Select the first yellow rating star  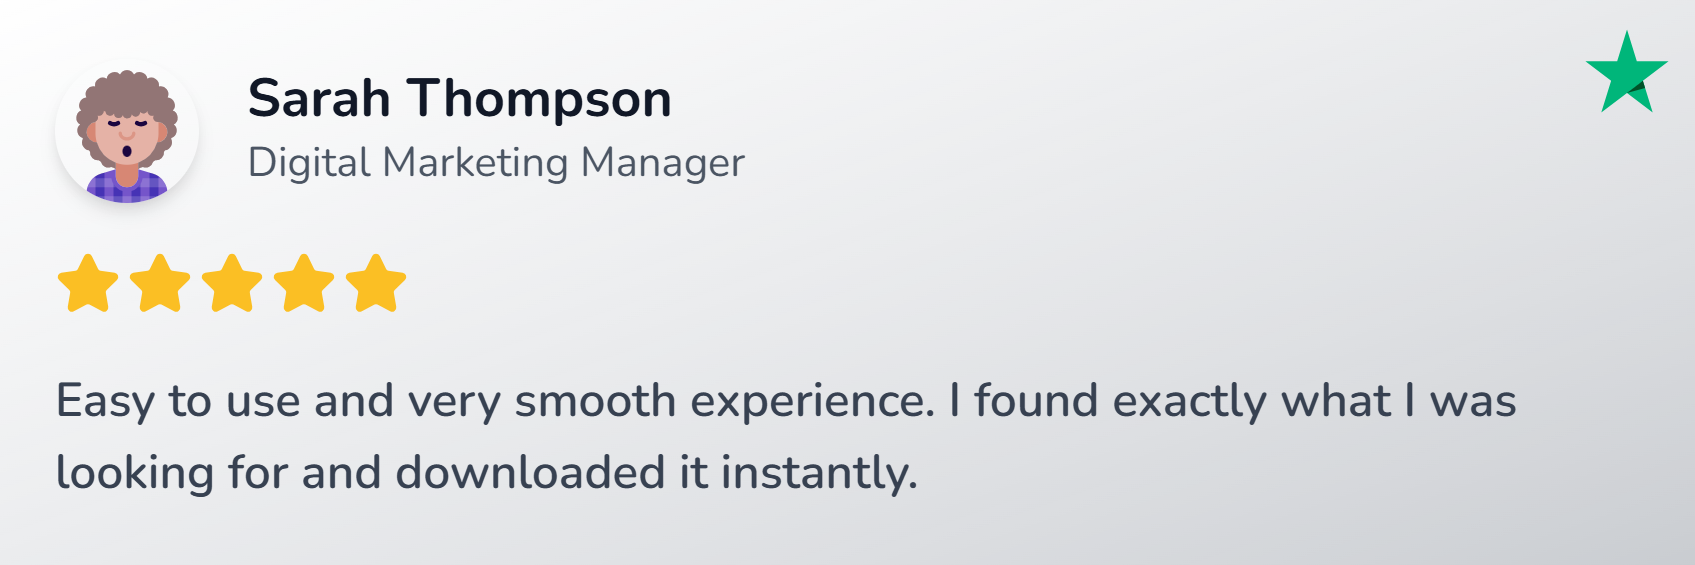(x=88, y=283)
